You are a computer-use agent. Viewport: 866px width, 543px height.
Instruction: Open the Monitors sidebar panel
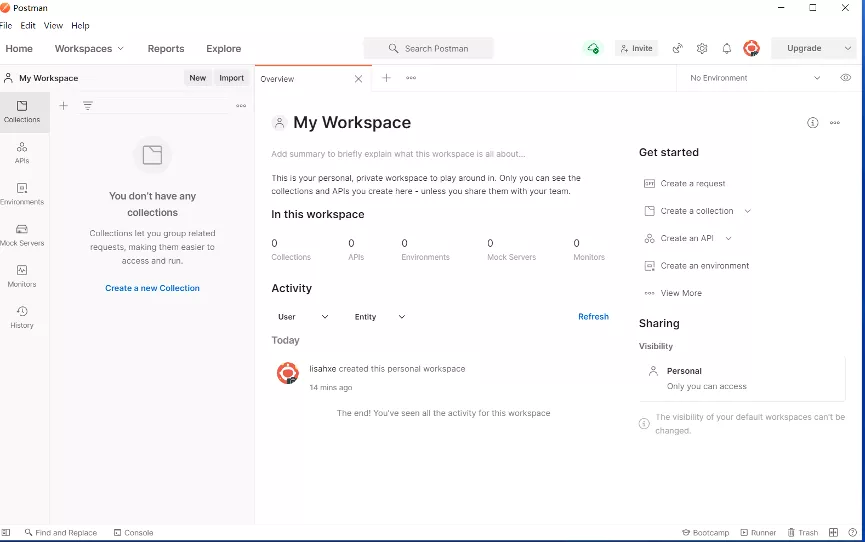22,276
